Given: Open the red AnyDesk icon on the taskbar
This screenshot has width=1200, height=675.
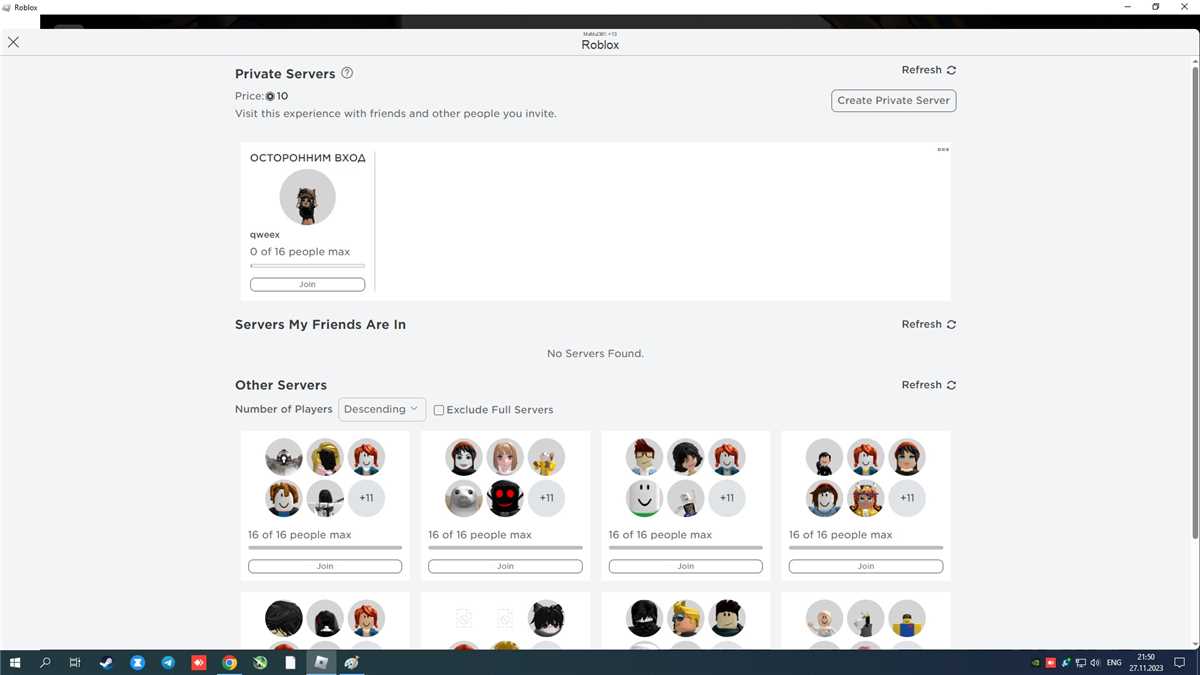Looking at the screenshot, I should [x=198, y=662].
